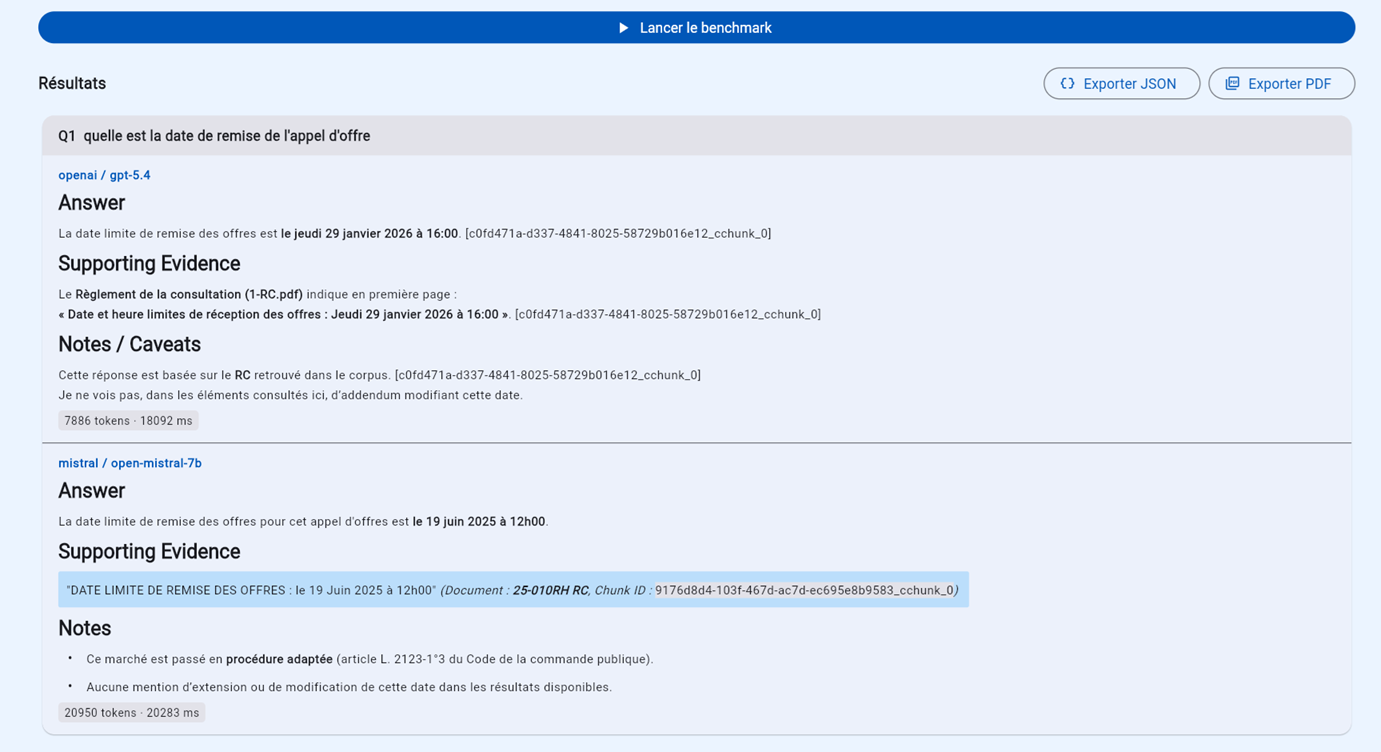Click "Règlement de la consultation (1-RC.pdf)" text

(x=189, y=295)
